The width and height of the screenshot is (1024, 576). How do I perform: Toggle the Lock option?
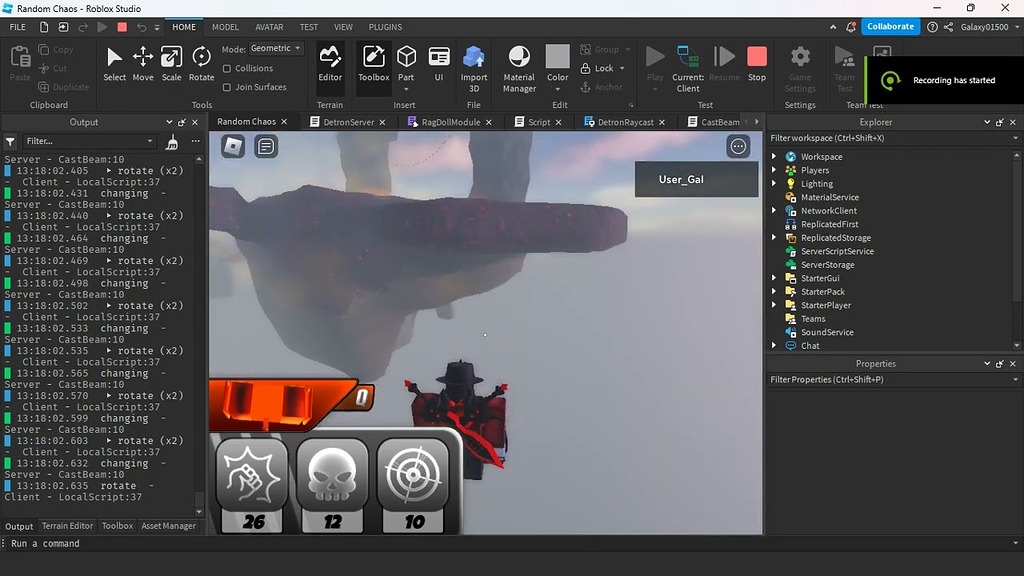pyautogui.click(x=600, y=68)
